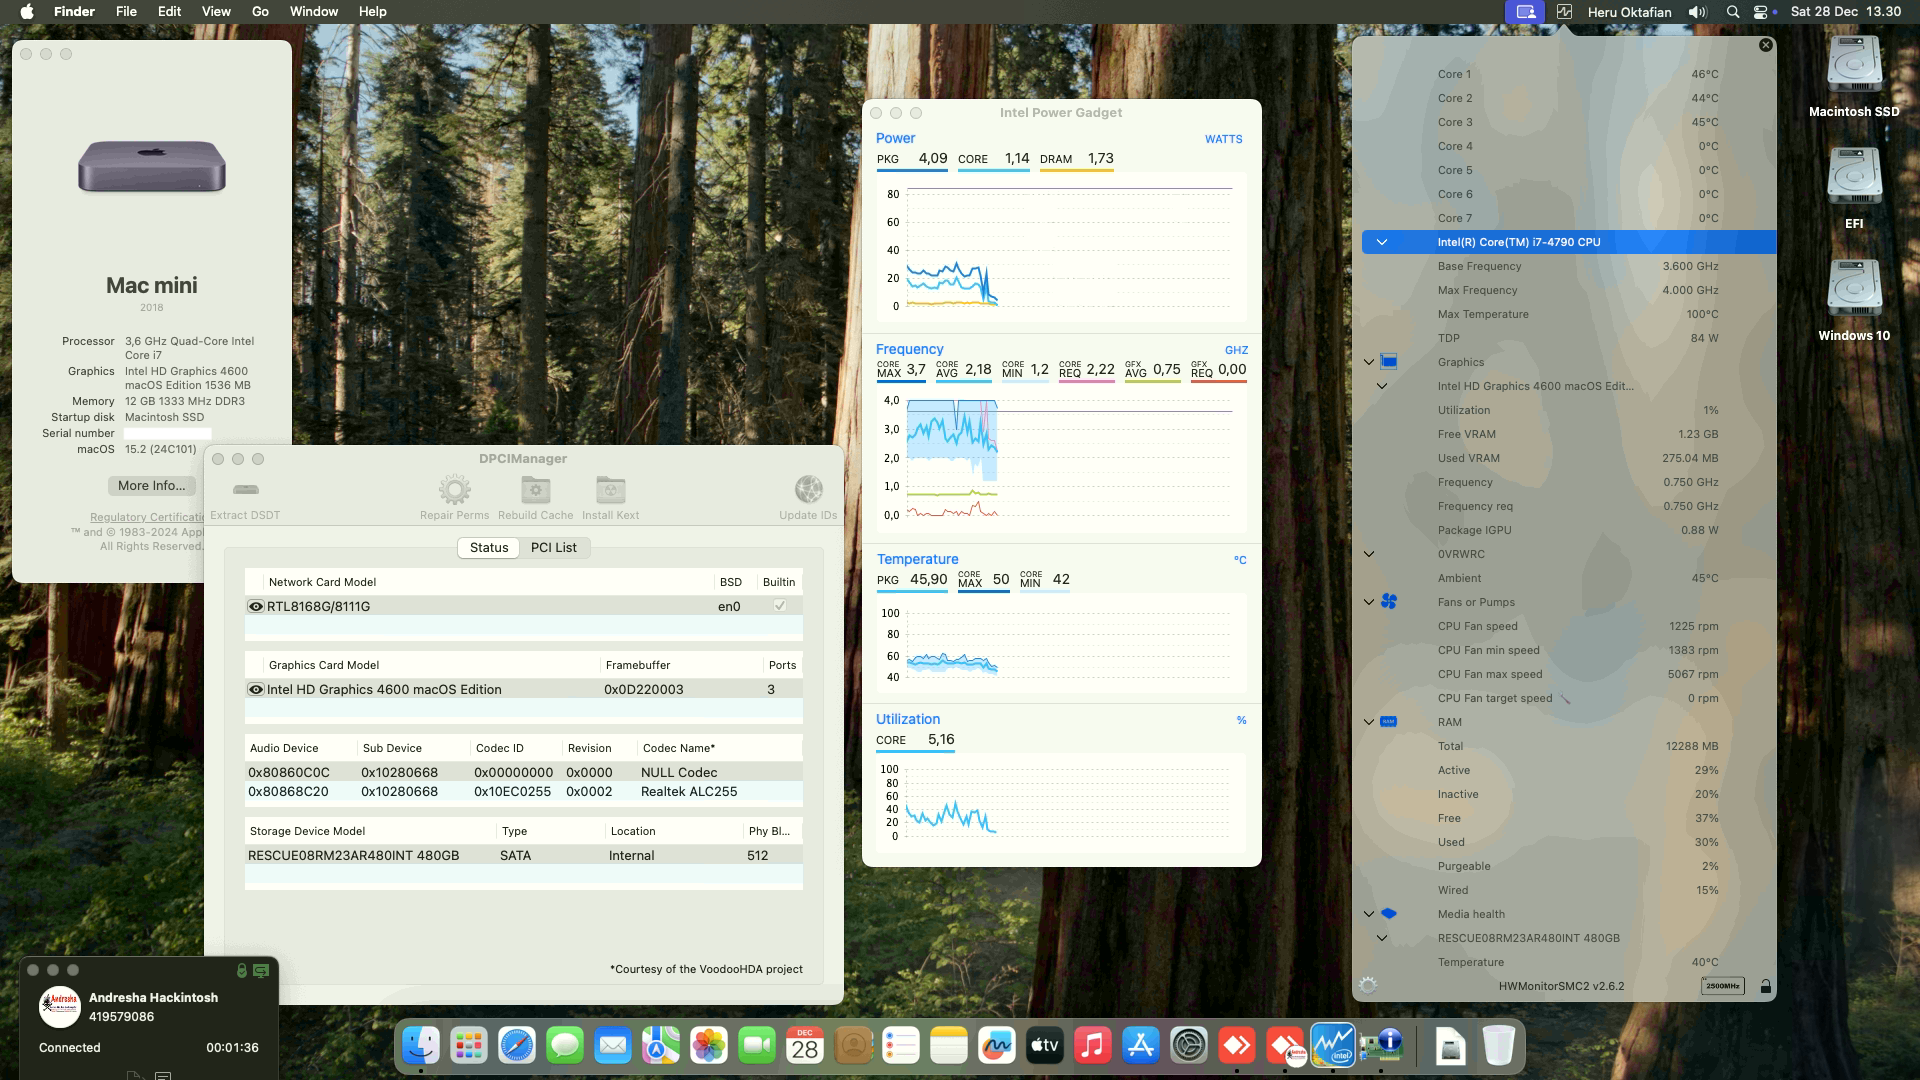Collapse Media health section
1920x1080 pixels.
click(1369, 914)
